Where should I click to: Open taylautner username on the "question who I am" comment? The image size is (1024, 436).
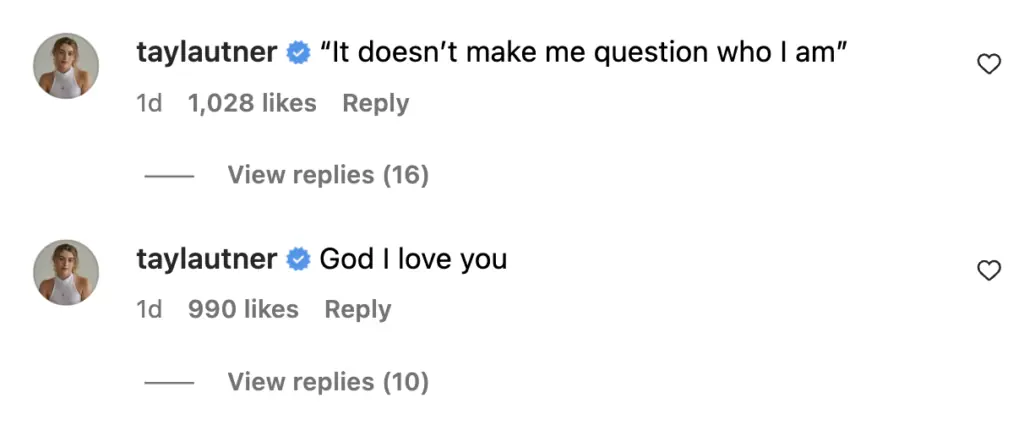tap(206, 54)
